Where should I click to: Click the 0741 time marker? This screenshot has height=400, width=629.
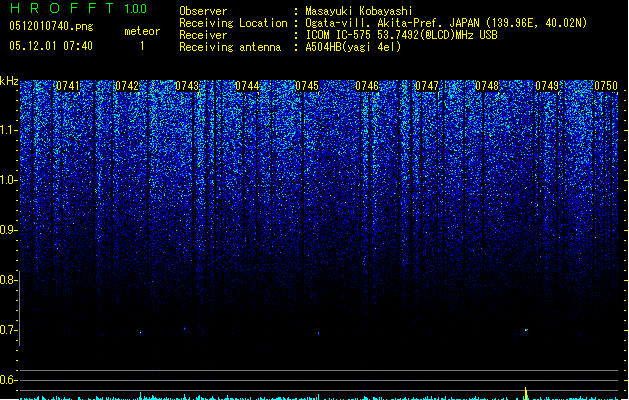(x=68, y=86)
